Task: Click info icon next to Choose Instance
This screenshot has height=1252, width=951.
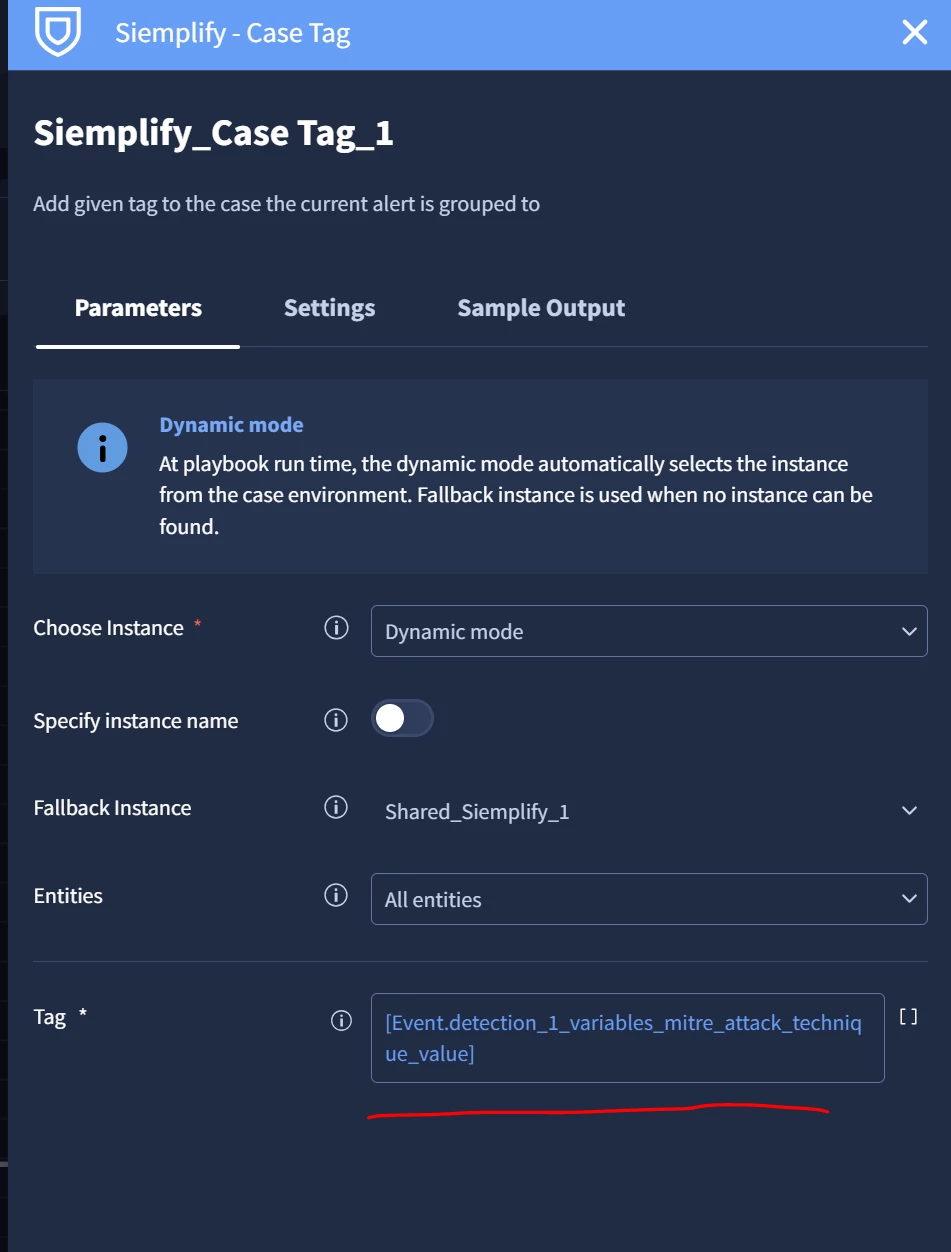Action: coord(337,628)
